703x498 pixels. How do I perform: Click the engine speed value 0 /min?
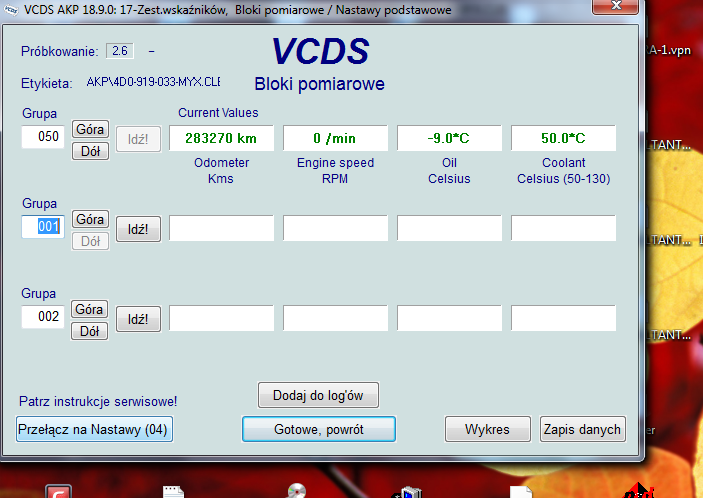[335, 138]
